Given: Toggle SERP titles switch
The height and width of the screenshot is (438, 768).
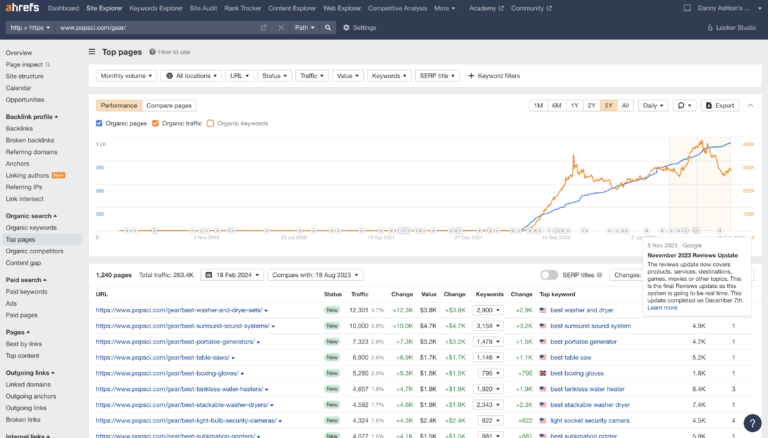Looking at the screenshot, I should pos(549,275).
